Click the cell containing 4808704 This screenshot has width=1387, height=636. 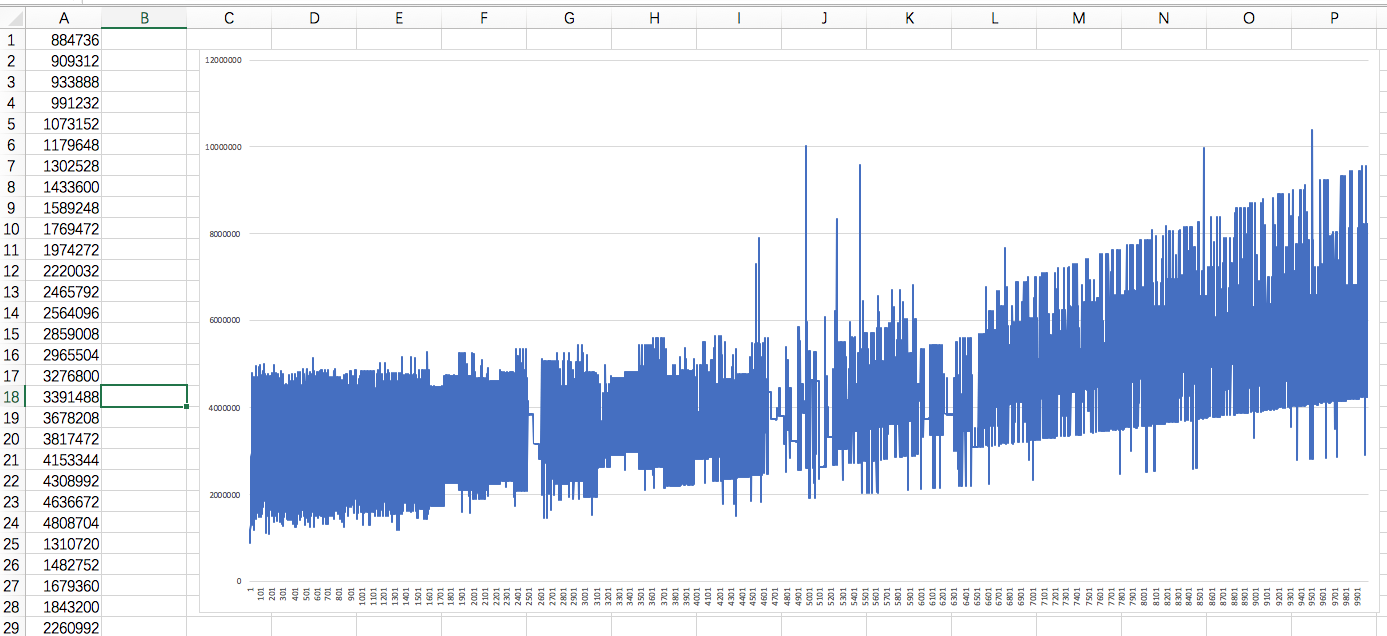click(x=65, y=523)
